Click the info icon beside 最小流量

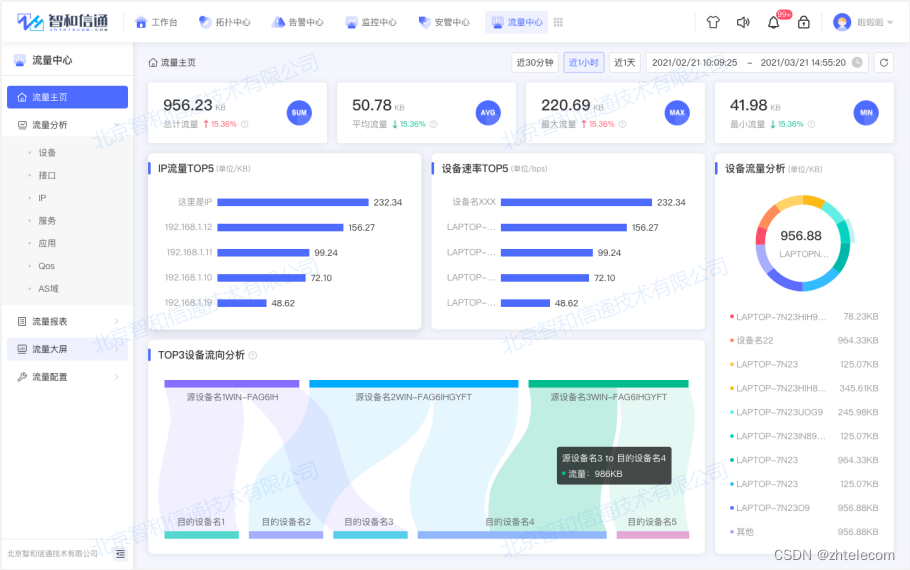coord(811,124)
